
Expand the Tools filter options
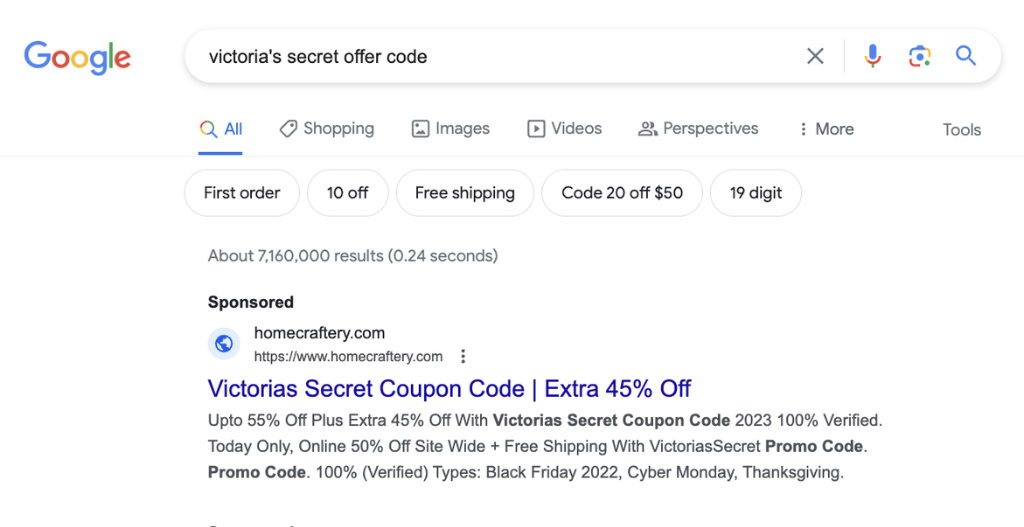click(961, 130)
